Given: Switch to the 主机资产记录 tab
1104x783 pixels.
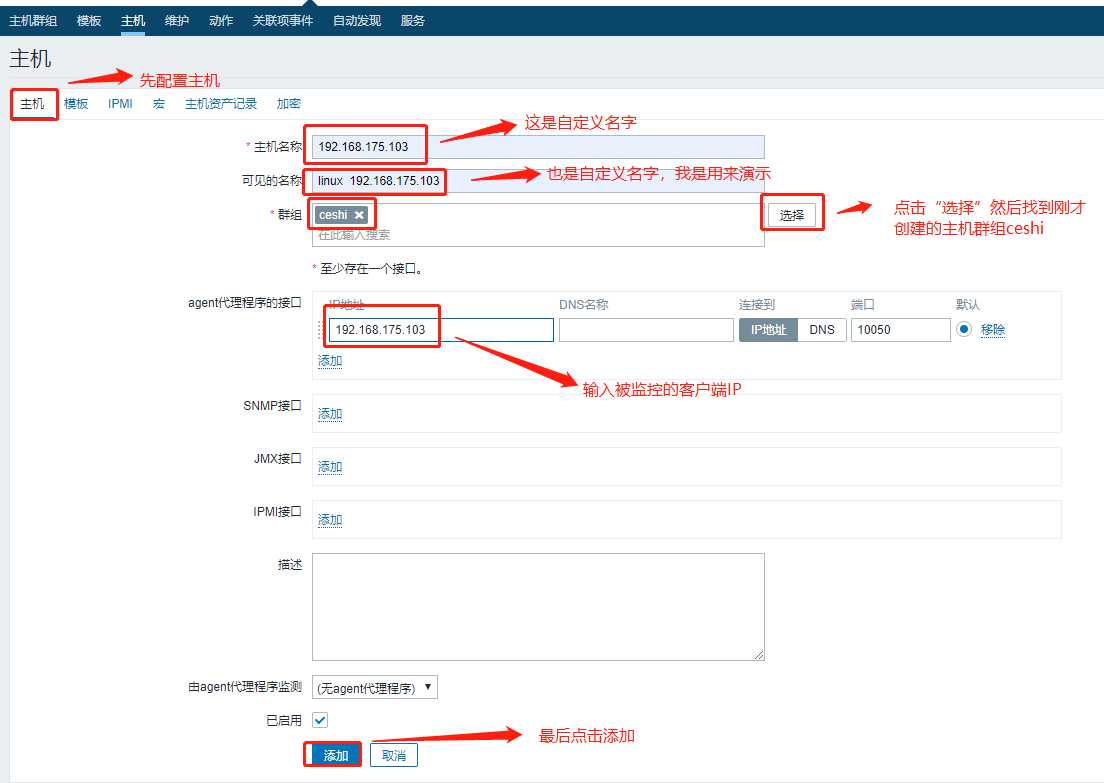Looking at the screenshot, I should [221, 104].
